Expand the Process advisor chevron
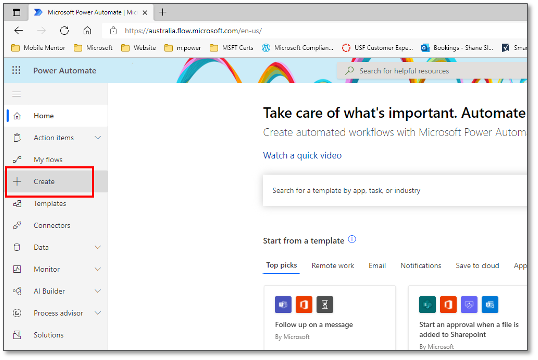The image size is (538, 360). 98,313
